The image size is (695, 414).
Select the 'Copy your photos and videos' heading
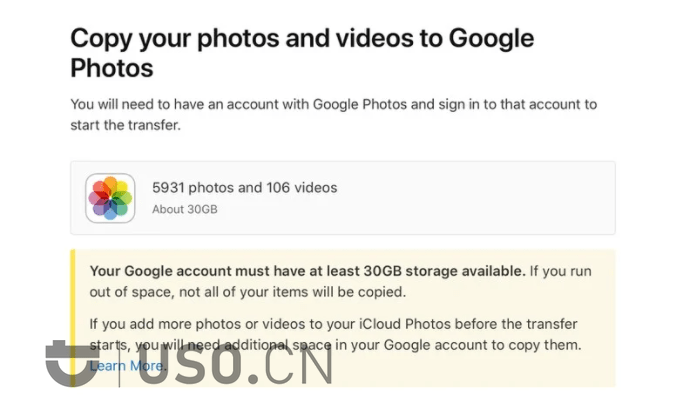302,53
